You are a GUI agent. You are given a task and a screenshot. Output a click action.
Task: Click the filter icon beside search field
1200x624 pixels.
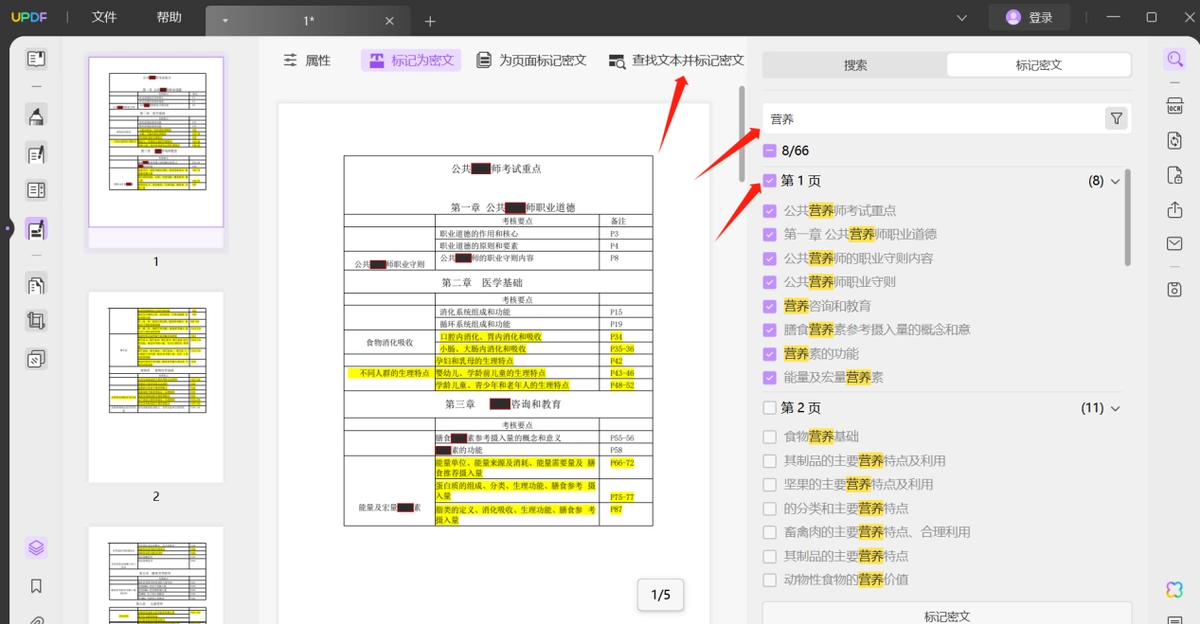pyautogui.click(x=1116, y=119)
